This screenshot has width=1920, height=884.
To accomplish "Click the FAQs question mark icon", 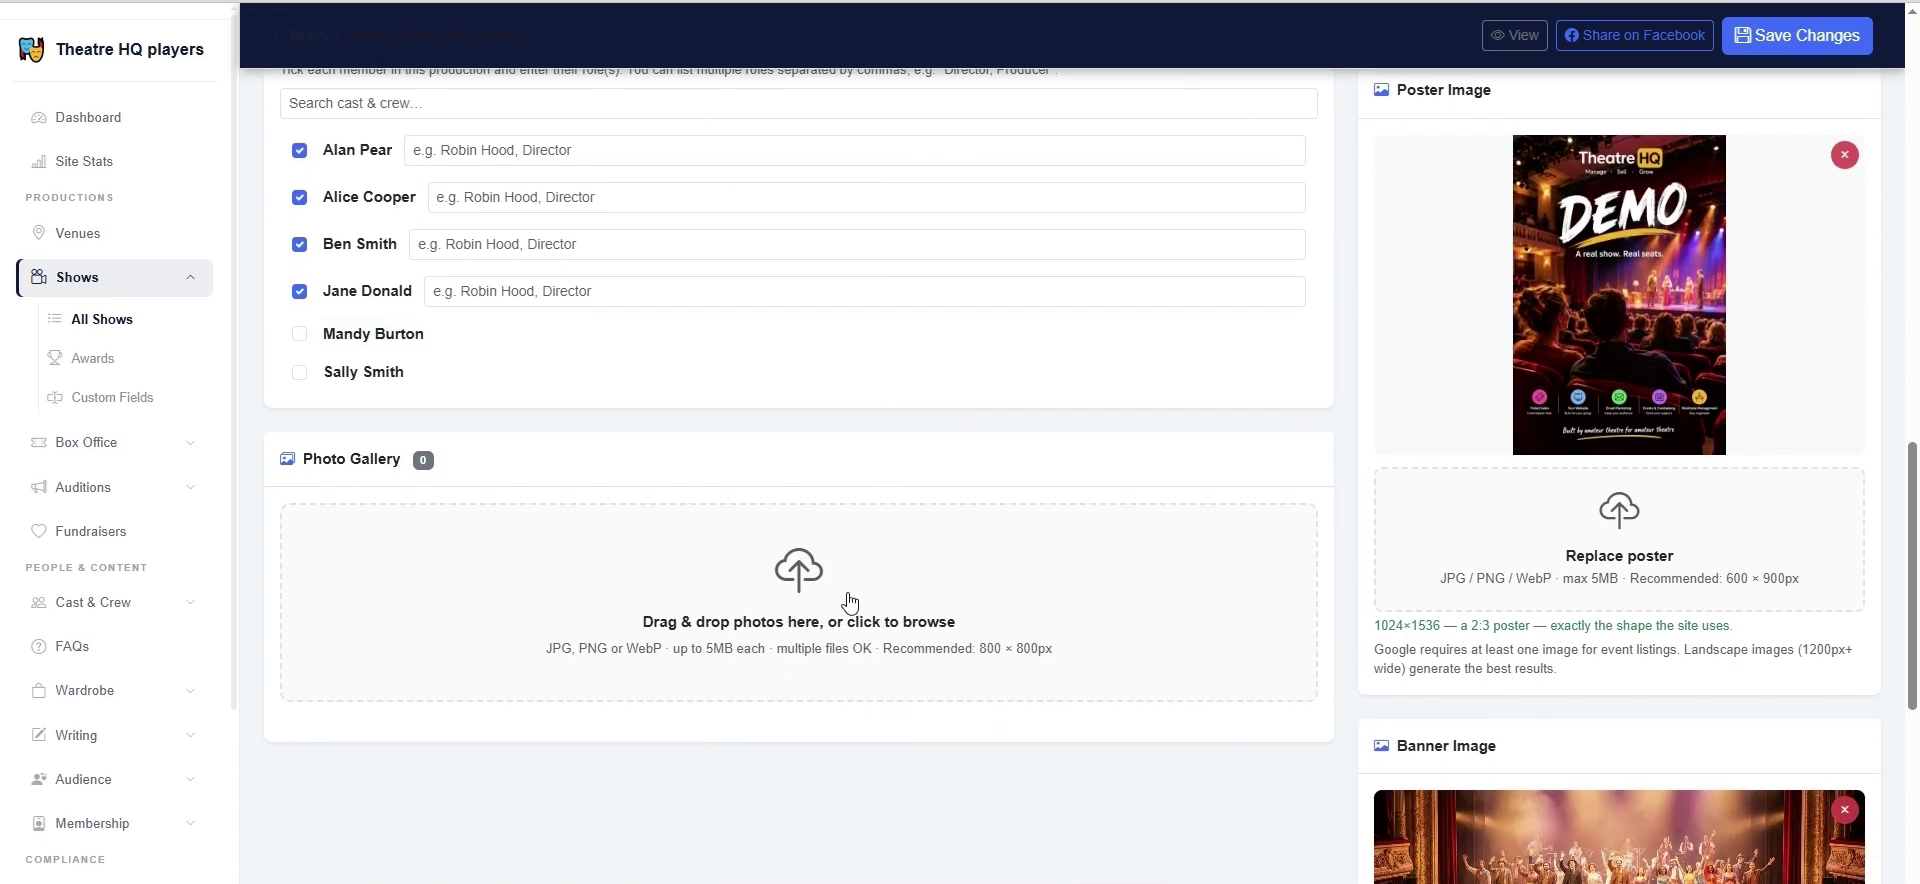I will pos(39,646).
